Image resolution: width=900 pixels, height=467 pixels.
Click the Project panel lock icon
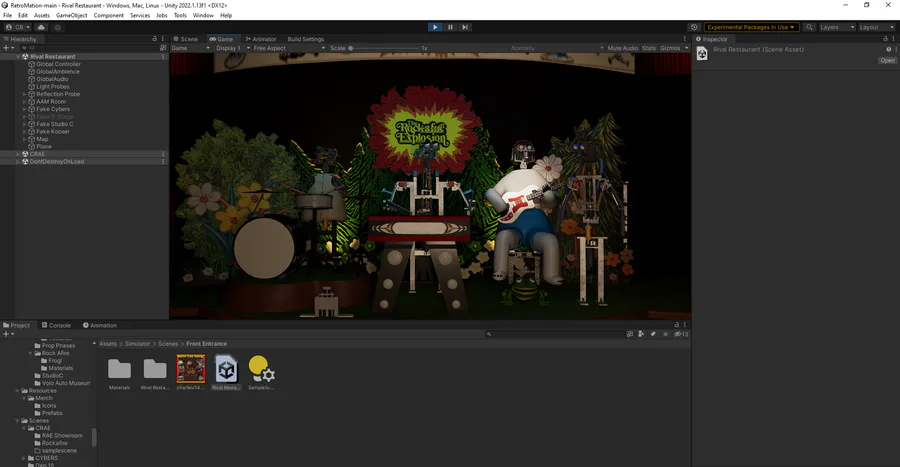(x=677, y=325)
